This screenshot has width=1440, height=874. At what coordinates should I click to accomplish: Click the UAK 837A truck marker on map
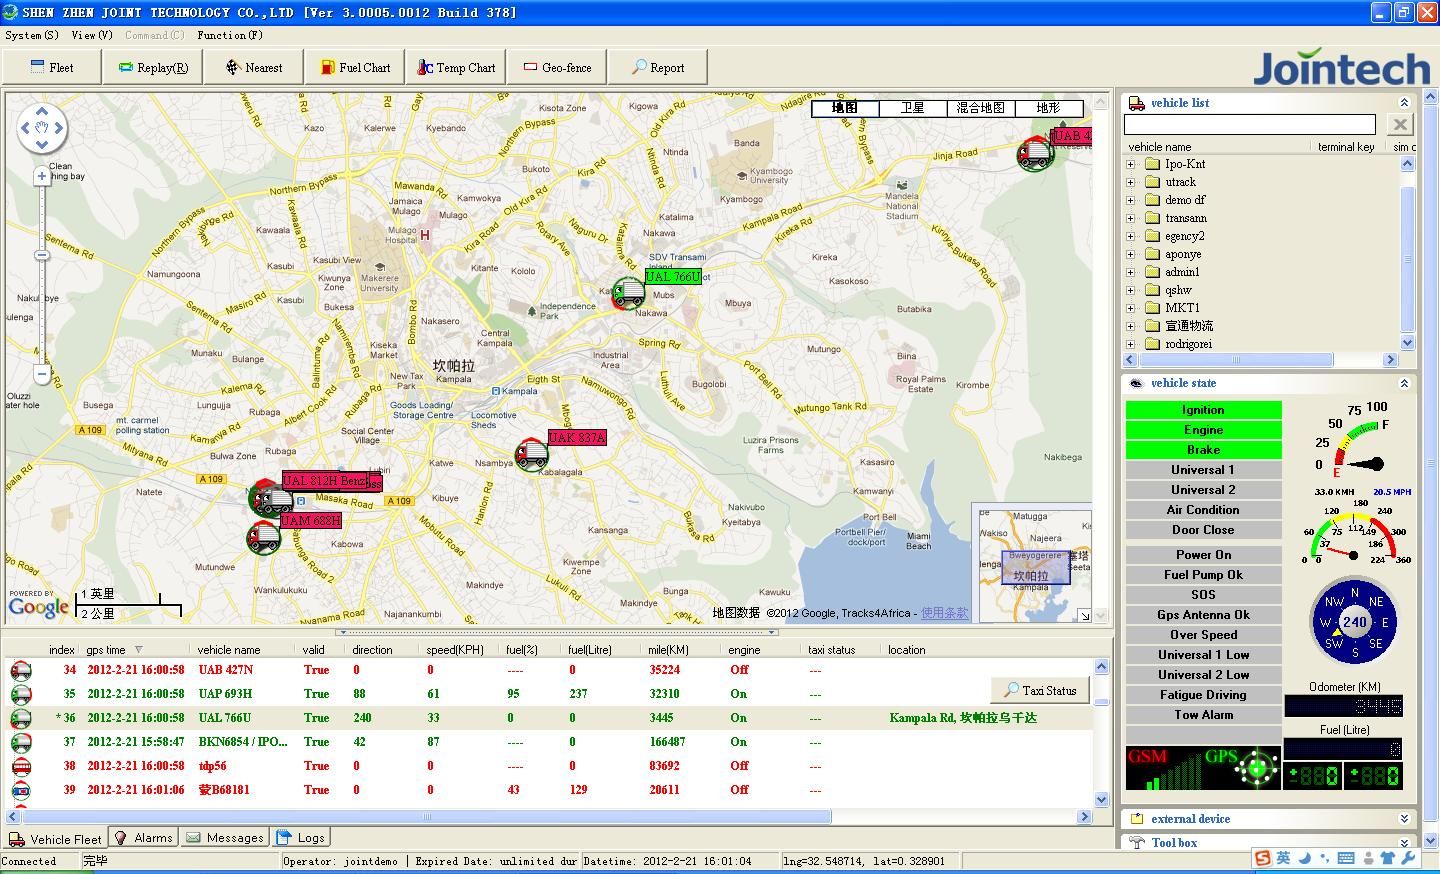(532, 455)
